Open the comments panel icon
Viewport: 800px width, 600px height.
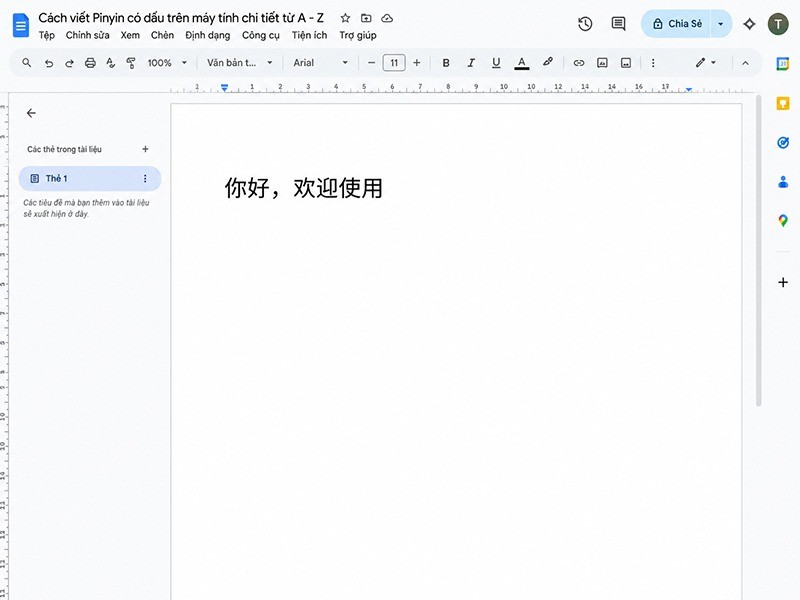click(618, 23)
